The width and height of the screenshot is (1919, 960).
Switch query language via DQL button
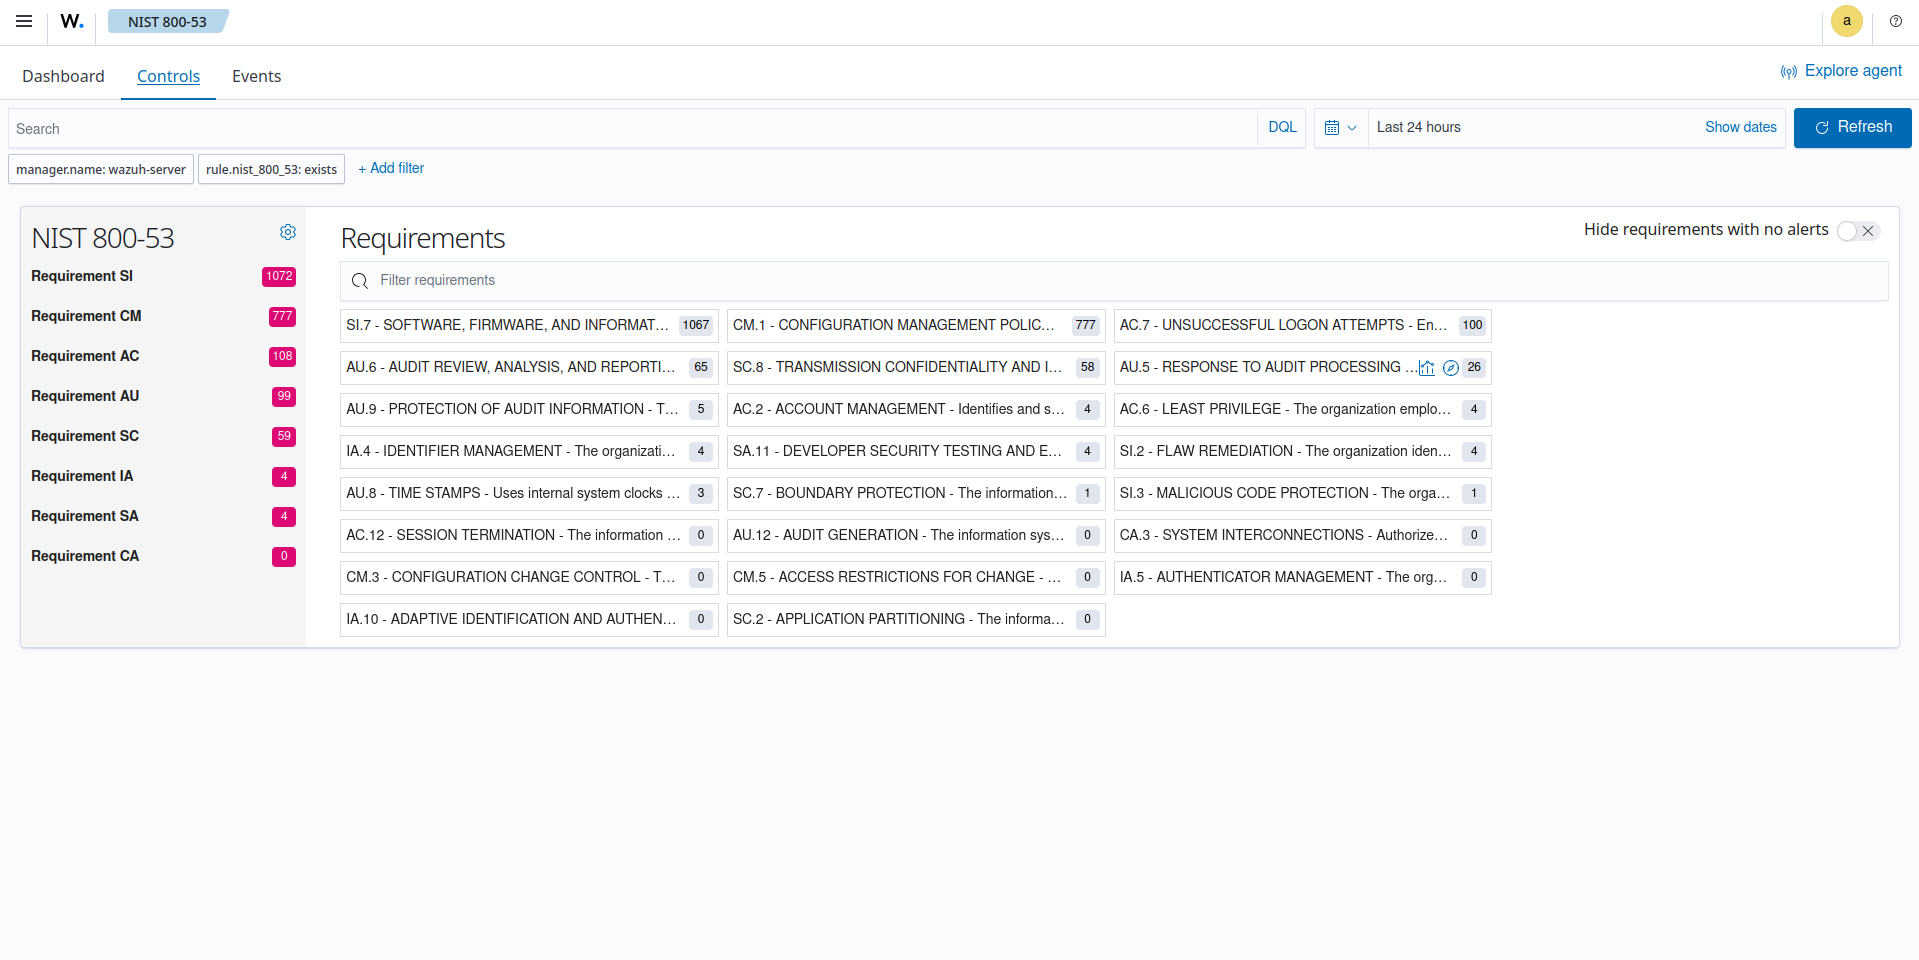coord(1282,128)
